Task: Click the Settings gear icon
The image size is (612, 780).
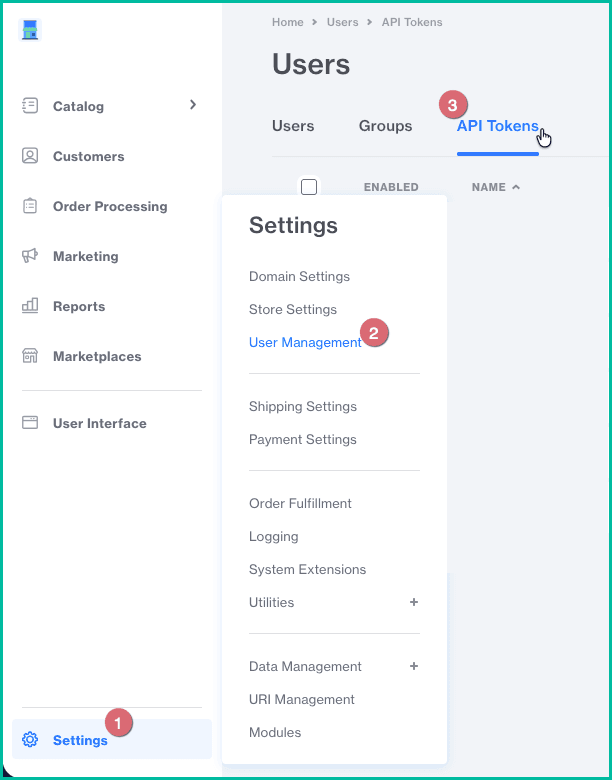Action: (x=30, y=740)
